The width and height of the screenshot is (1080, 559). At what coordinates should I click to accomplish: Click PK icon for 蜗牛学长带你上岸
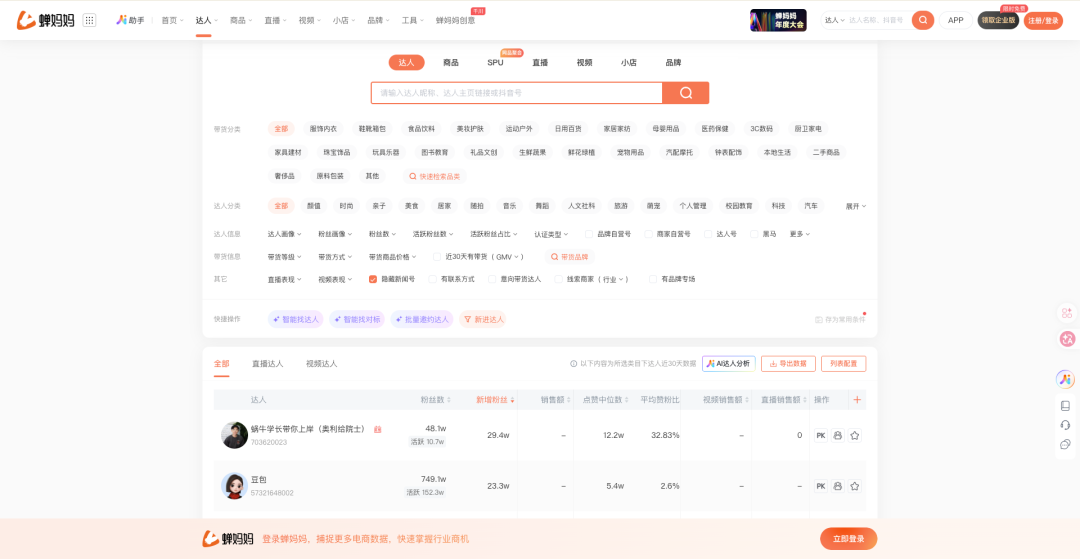coord(821,435)
